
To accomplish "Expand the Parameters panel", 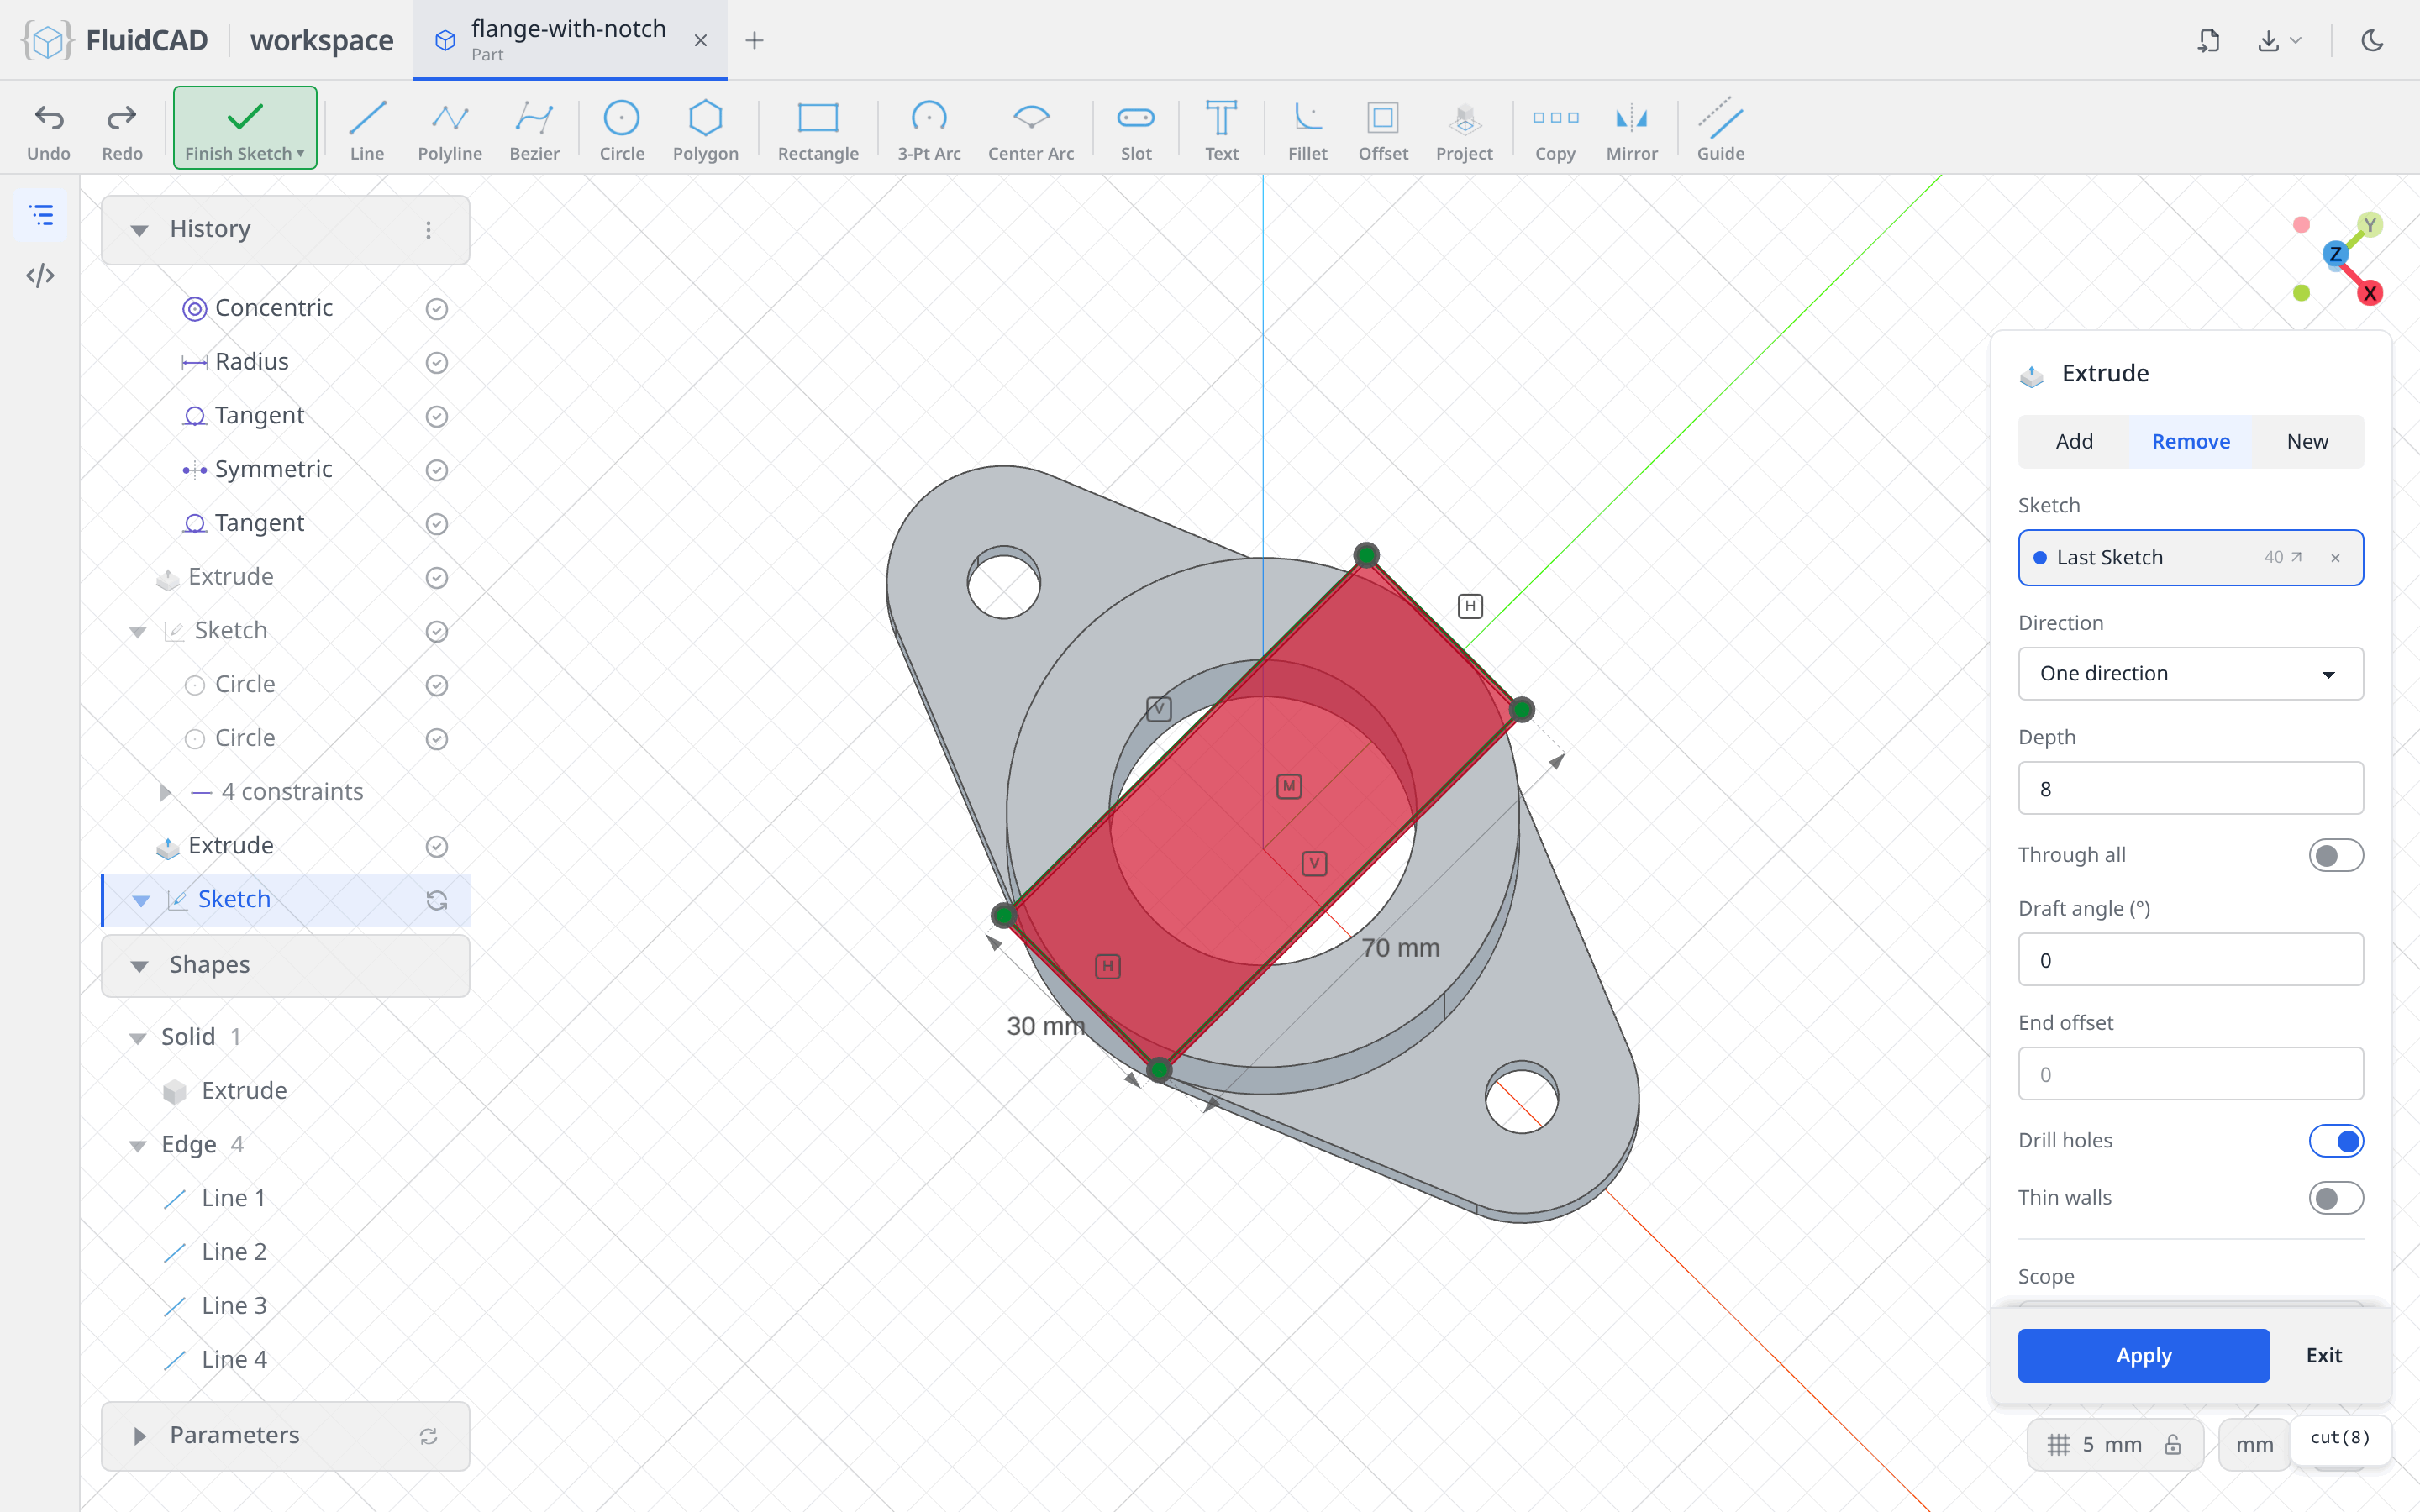I will click(x=139, y=1436).
